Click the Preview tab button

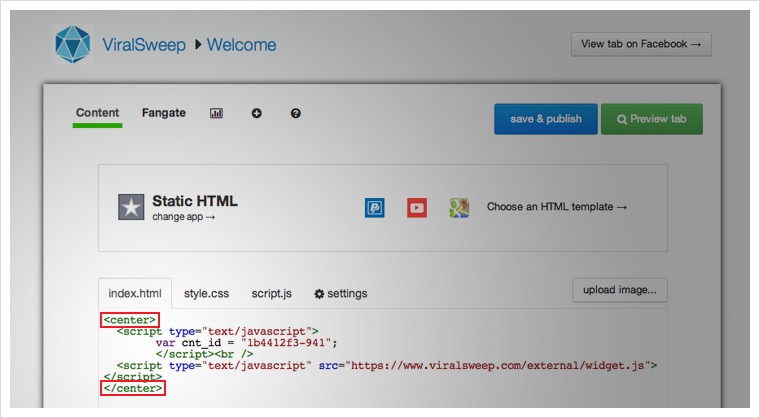click(x=652, y=119)
